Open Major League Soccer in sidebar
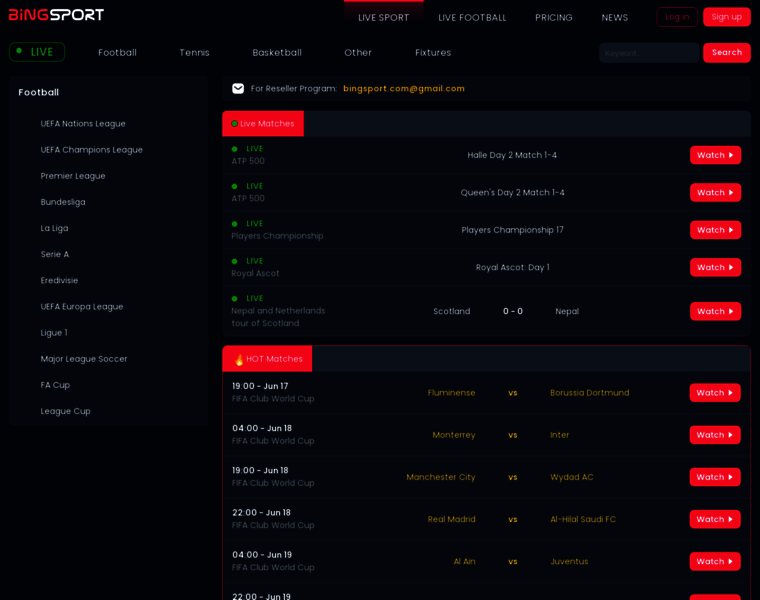 pos(84,359)
